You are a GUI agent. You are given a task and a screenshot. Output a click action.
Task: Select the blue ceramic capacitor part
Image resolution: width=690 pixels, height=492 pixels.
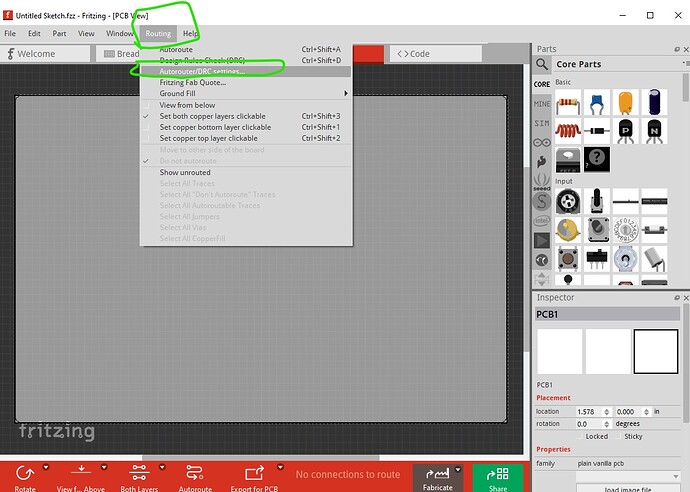coord(597,104)
